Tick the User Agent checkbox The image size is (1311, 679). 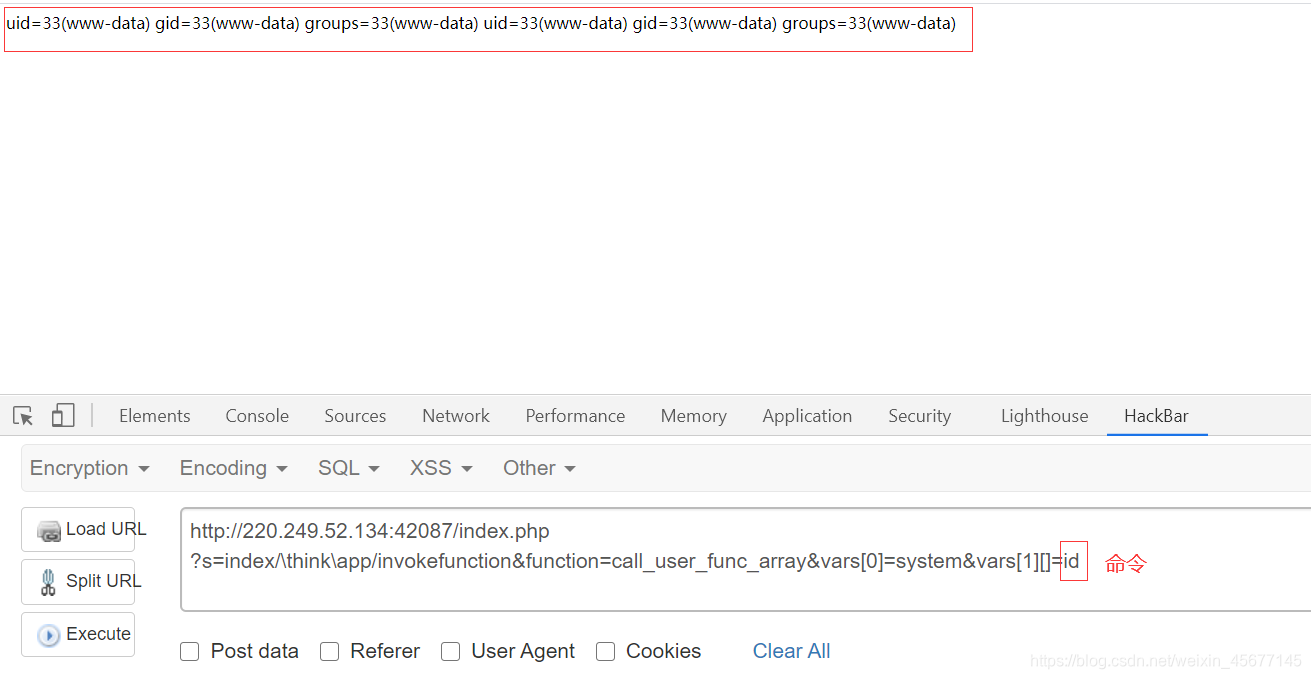click(450, 652)
